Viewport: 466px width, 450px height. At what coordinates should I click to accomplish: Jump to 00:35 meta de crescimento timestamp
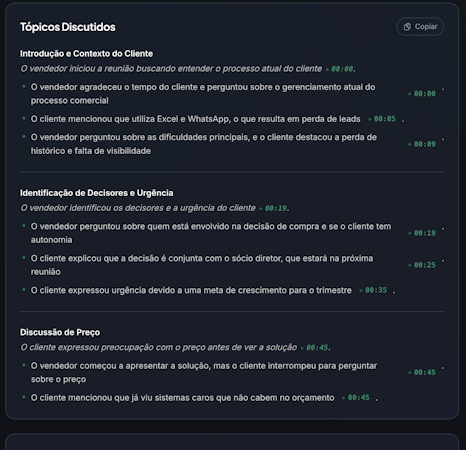point(373,290)
